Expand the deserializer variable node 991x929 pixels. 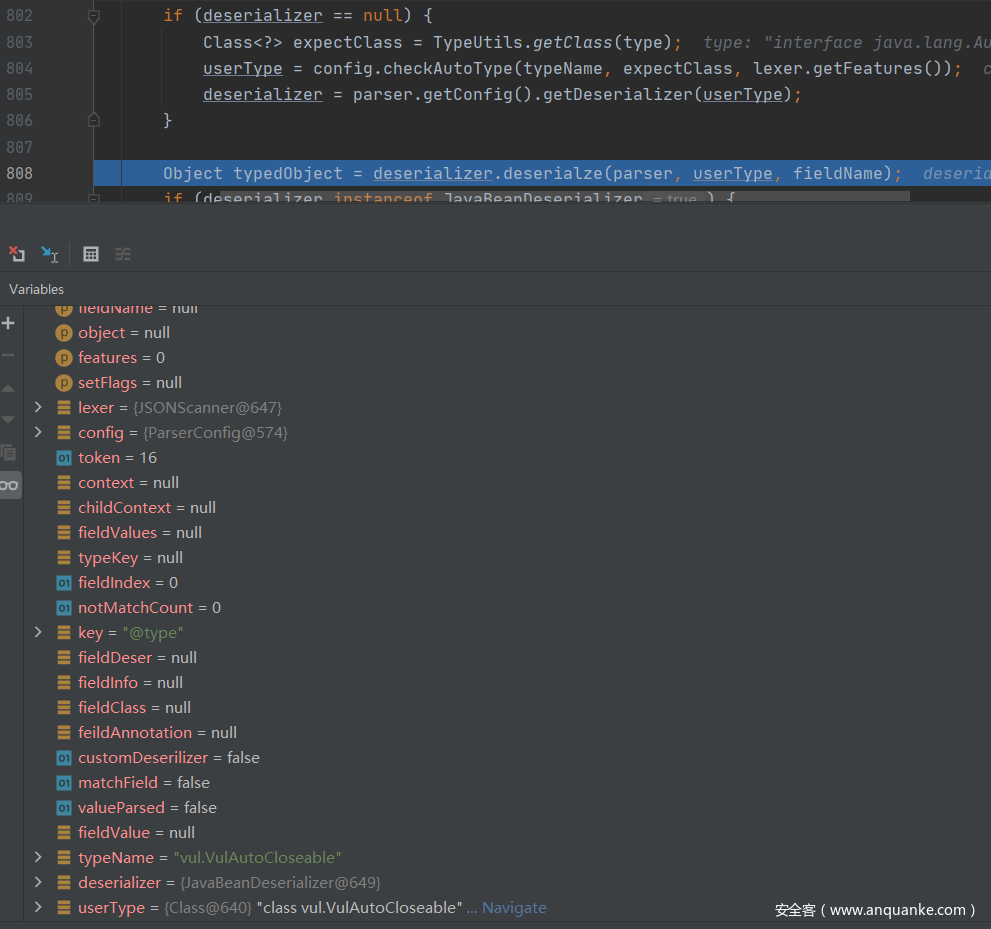click(x=38, y=883)
